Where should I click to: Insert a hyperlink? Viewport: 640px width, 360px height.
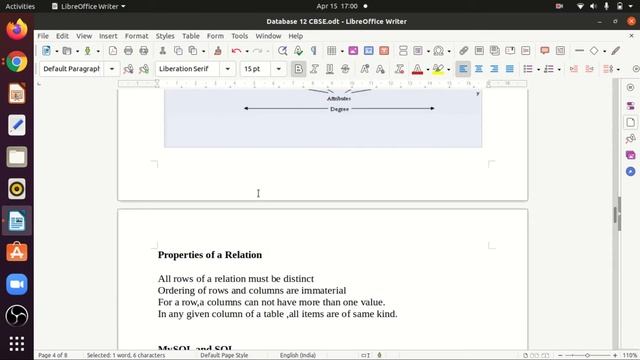(x=463, y=51)
